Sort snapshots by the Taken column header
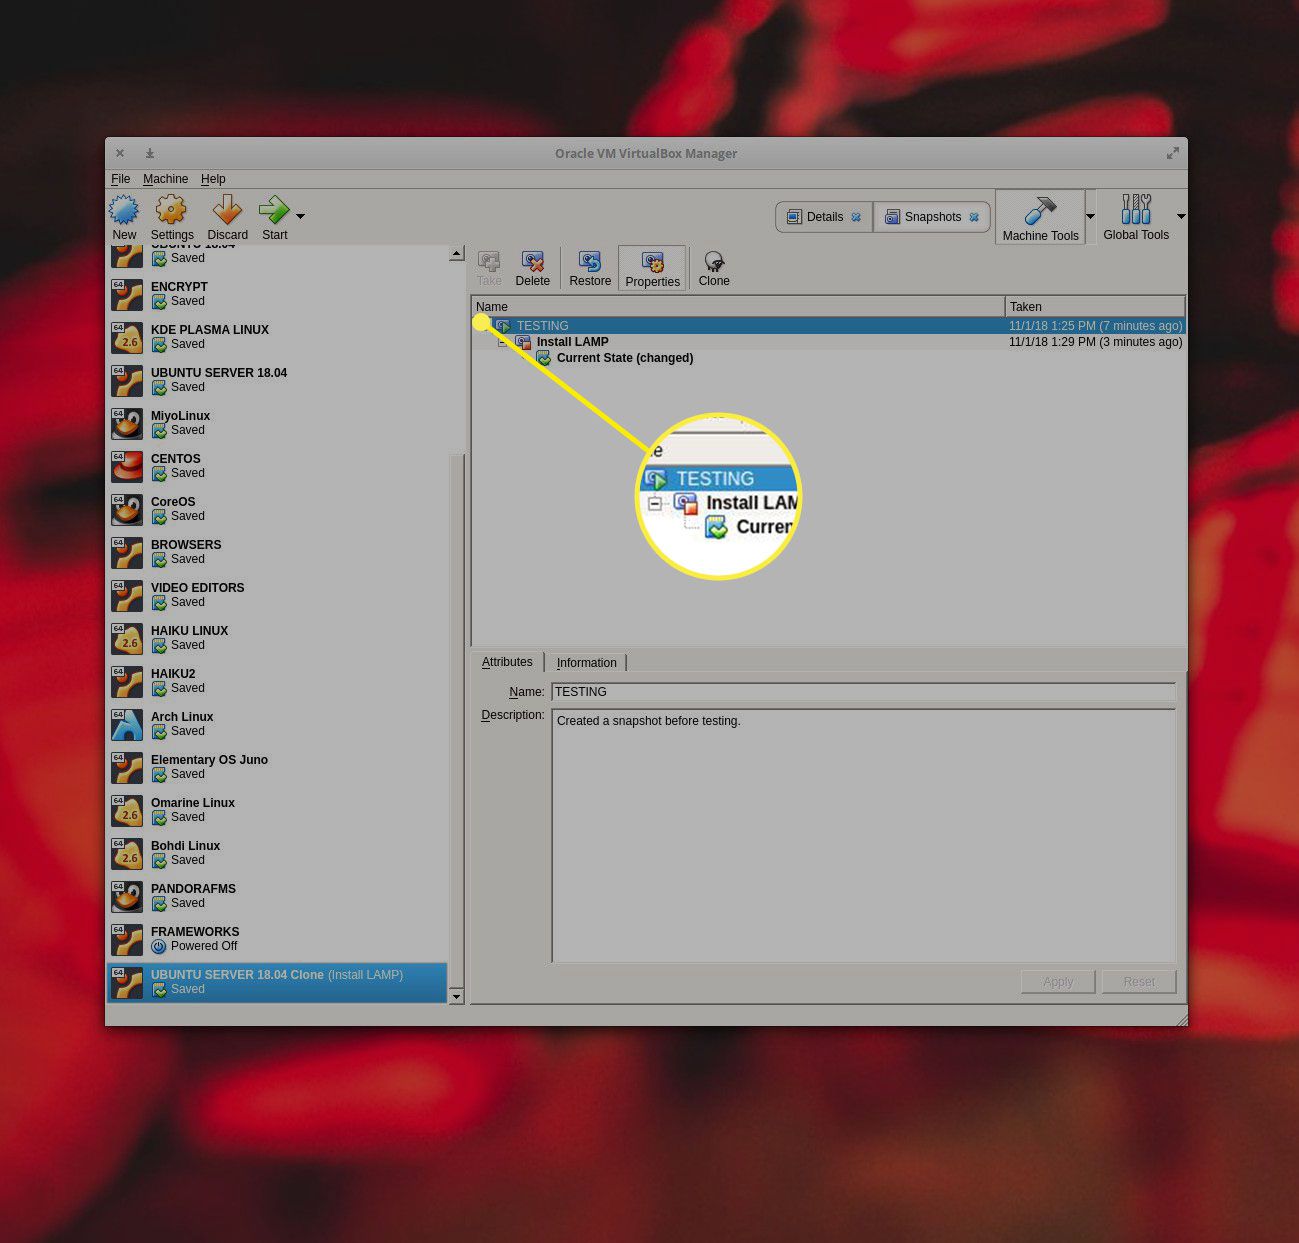This screenshot has height=1243, width=1299. tap(1095, 307)
